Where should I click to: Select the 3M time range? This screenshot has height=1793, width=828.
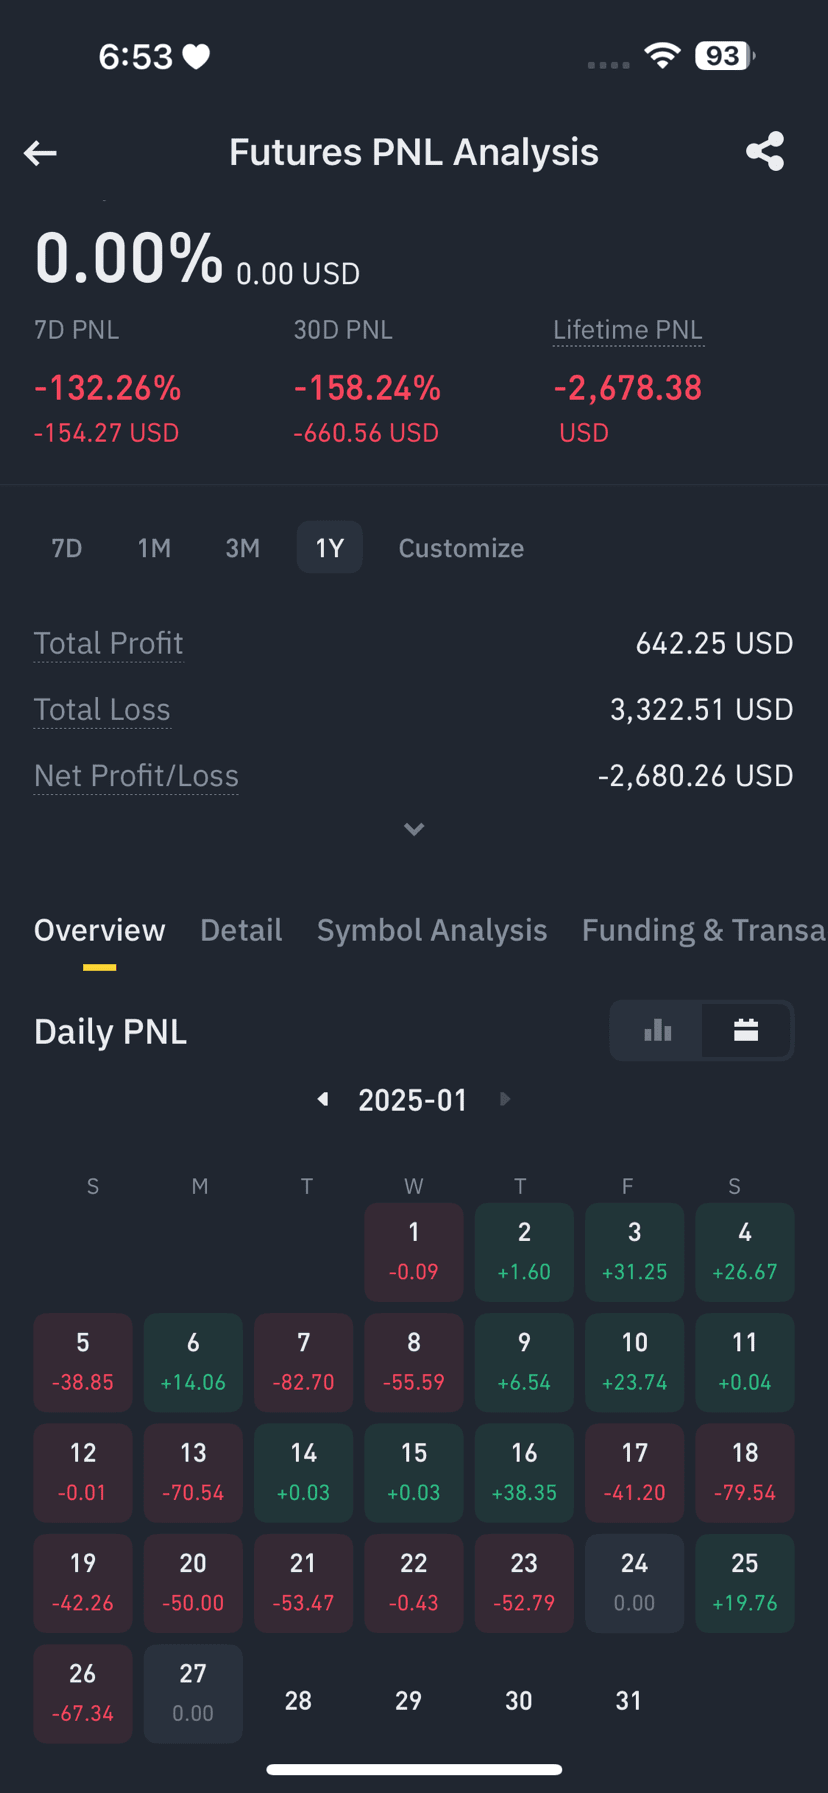(x=242, y=548)
